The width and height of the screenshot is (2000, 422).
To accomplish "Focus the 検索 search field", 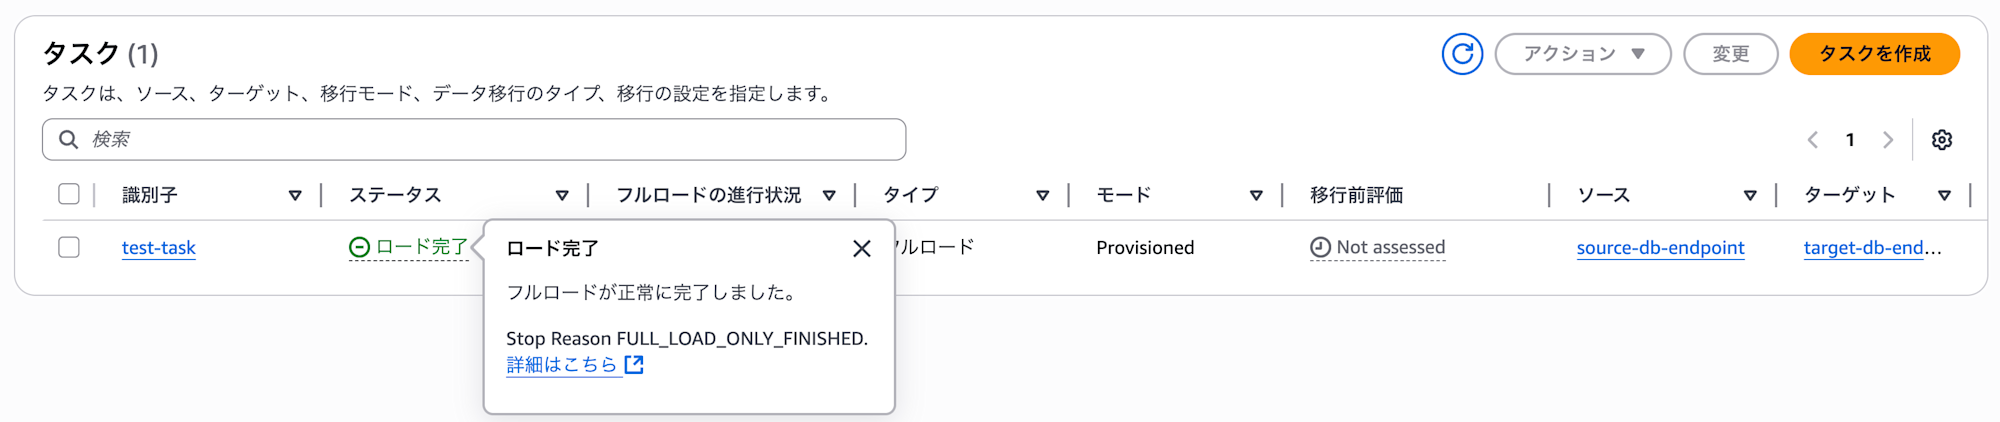I will [474, 140].
